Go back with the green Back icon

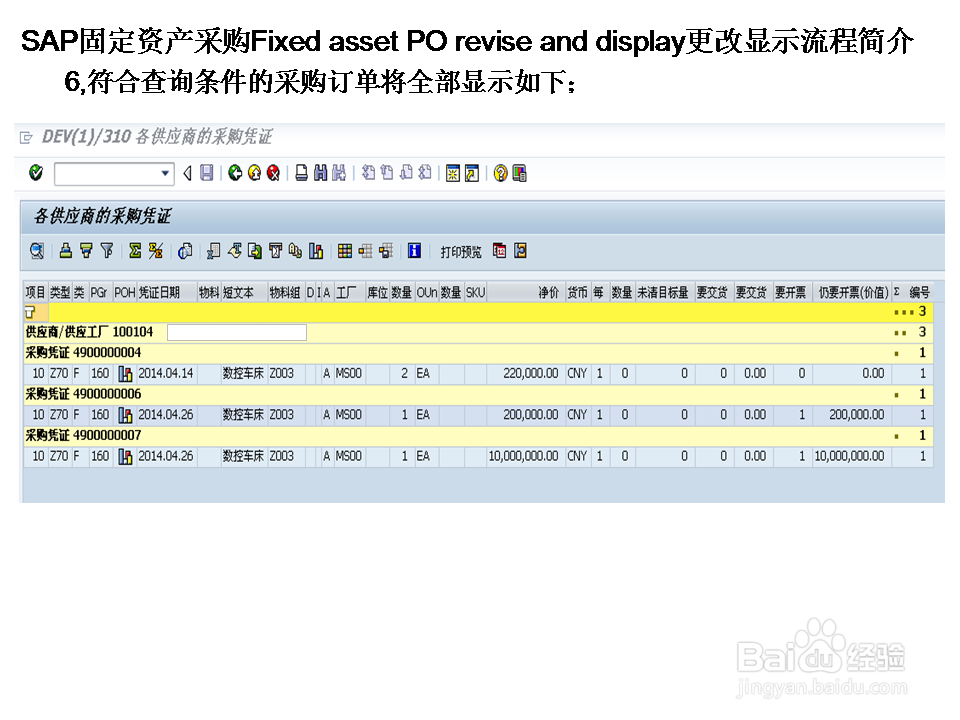point(235,173)
